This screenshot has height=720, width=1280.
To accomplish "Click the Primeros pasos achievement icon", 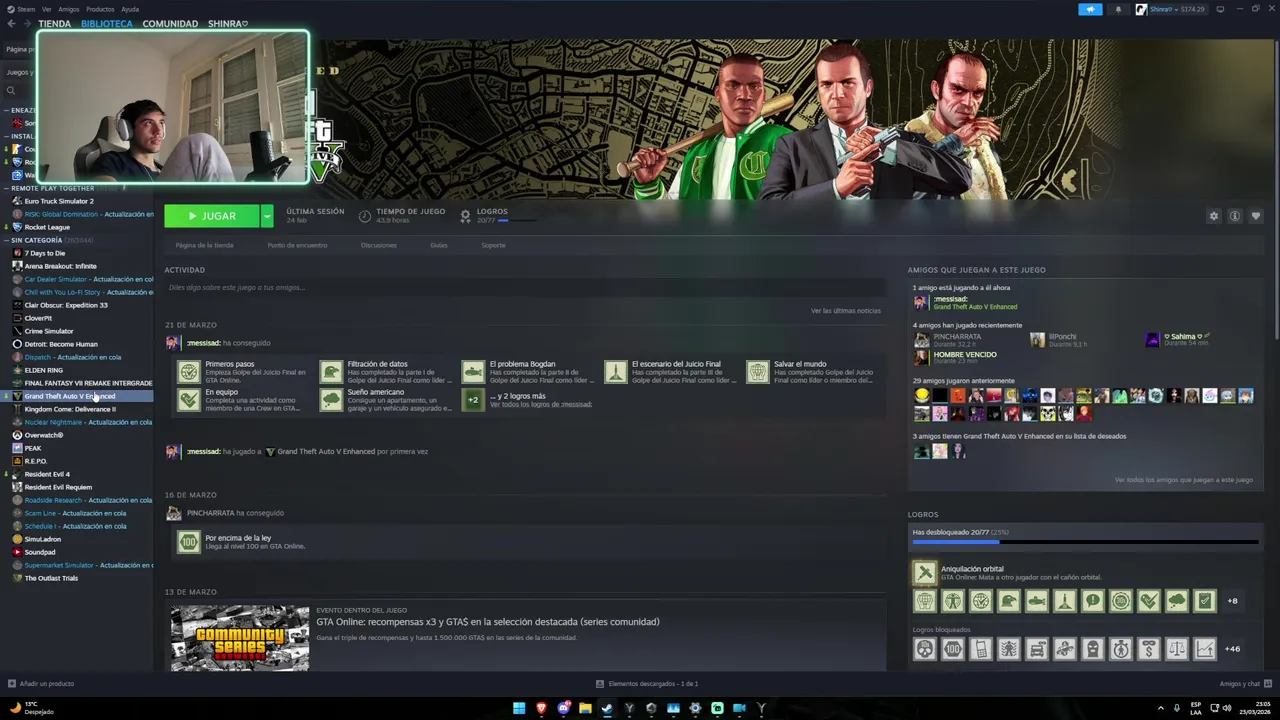I will [189, 372].
